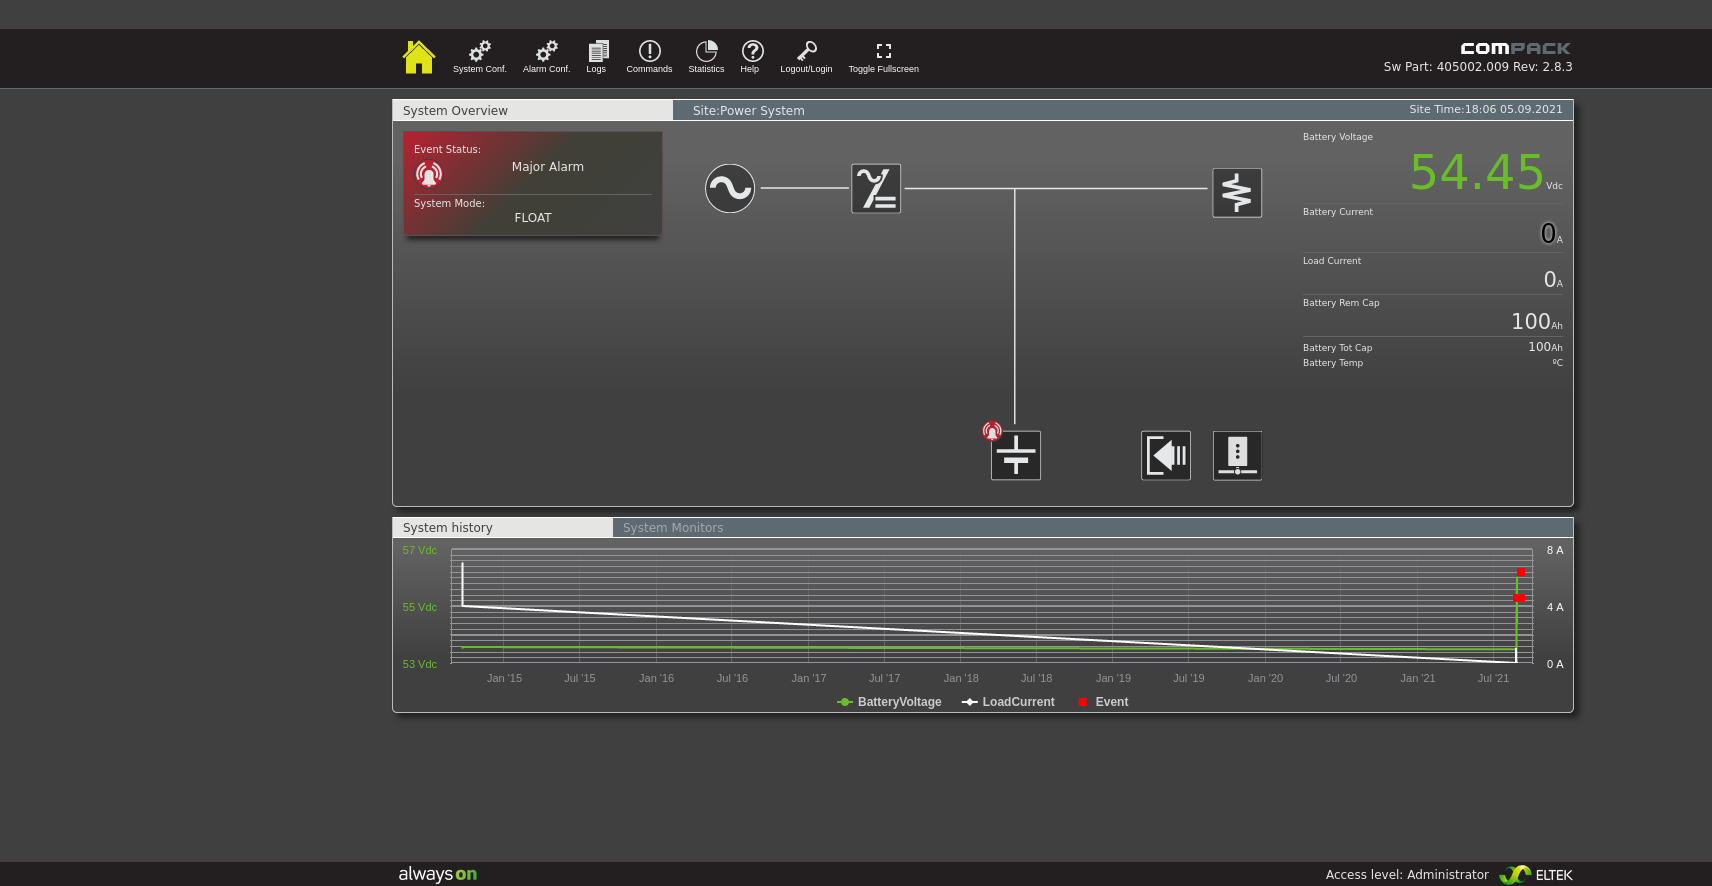This screenshot has height=886, width=1712.
Task: Select the battery icon with alarm
Action: pos(1016,456)
